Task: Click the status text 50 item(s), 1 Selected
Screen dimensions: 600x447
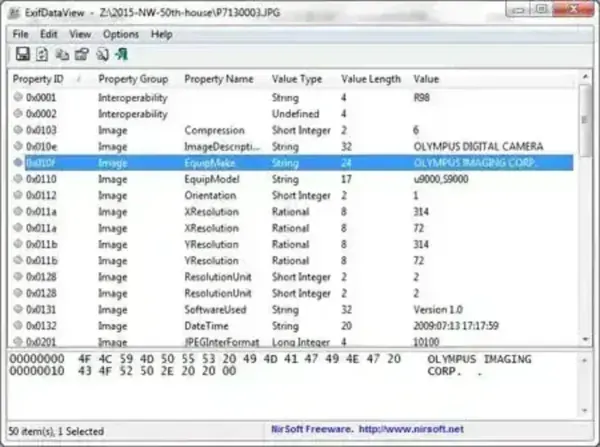Action: (56, 431)
